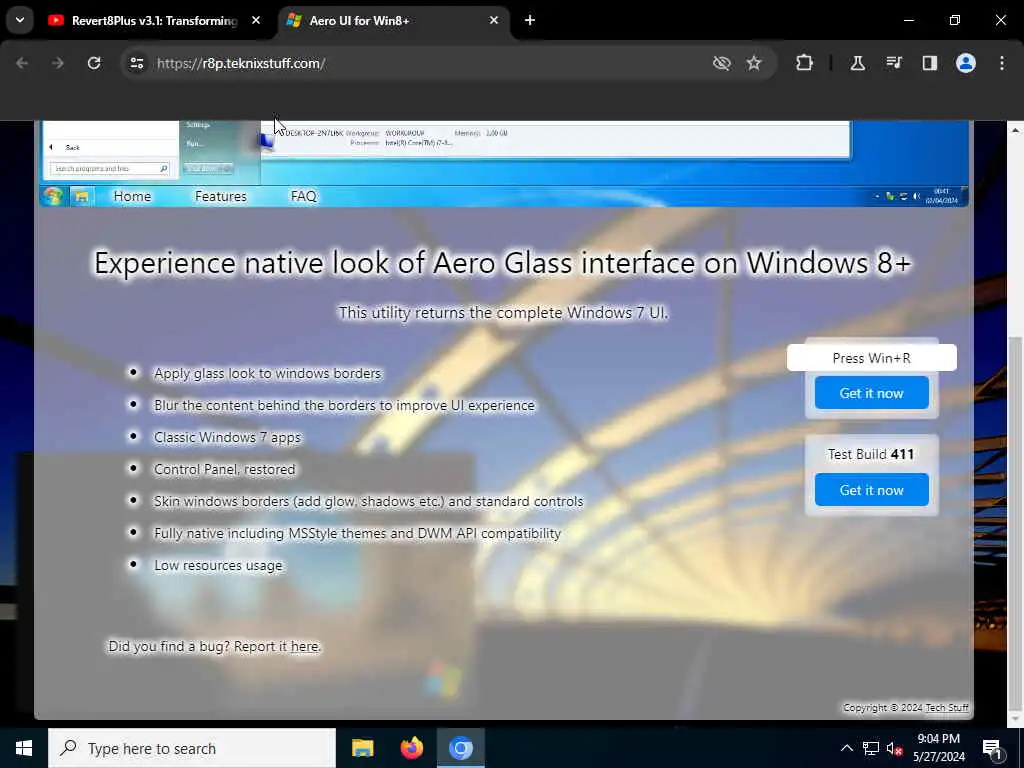
Task: Click the muted volume tray icon
Action: click(x=895, y=748)
